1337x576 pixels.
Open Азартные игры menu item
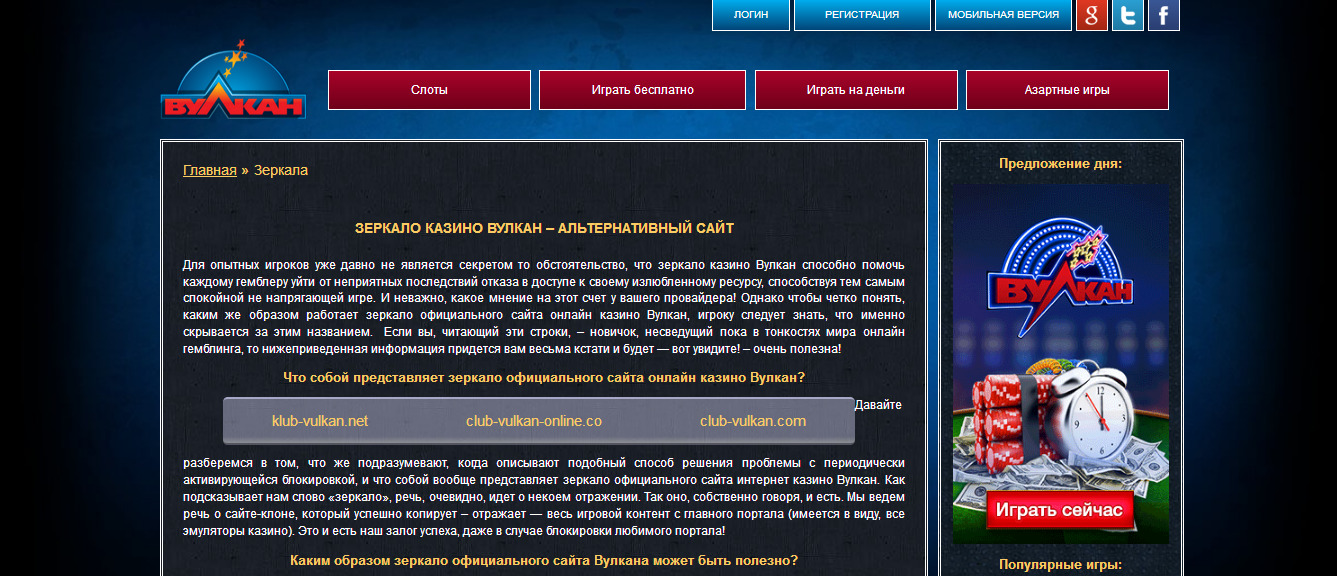pos(1067,90)
